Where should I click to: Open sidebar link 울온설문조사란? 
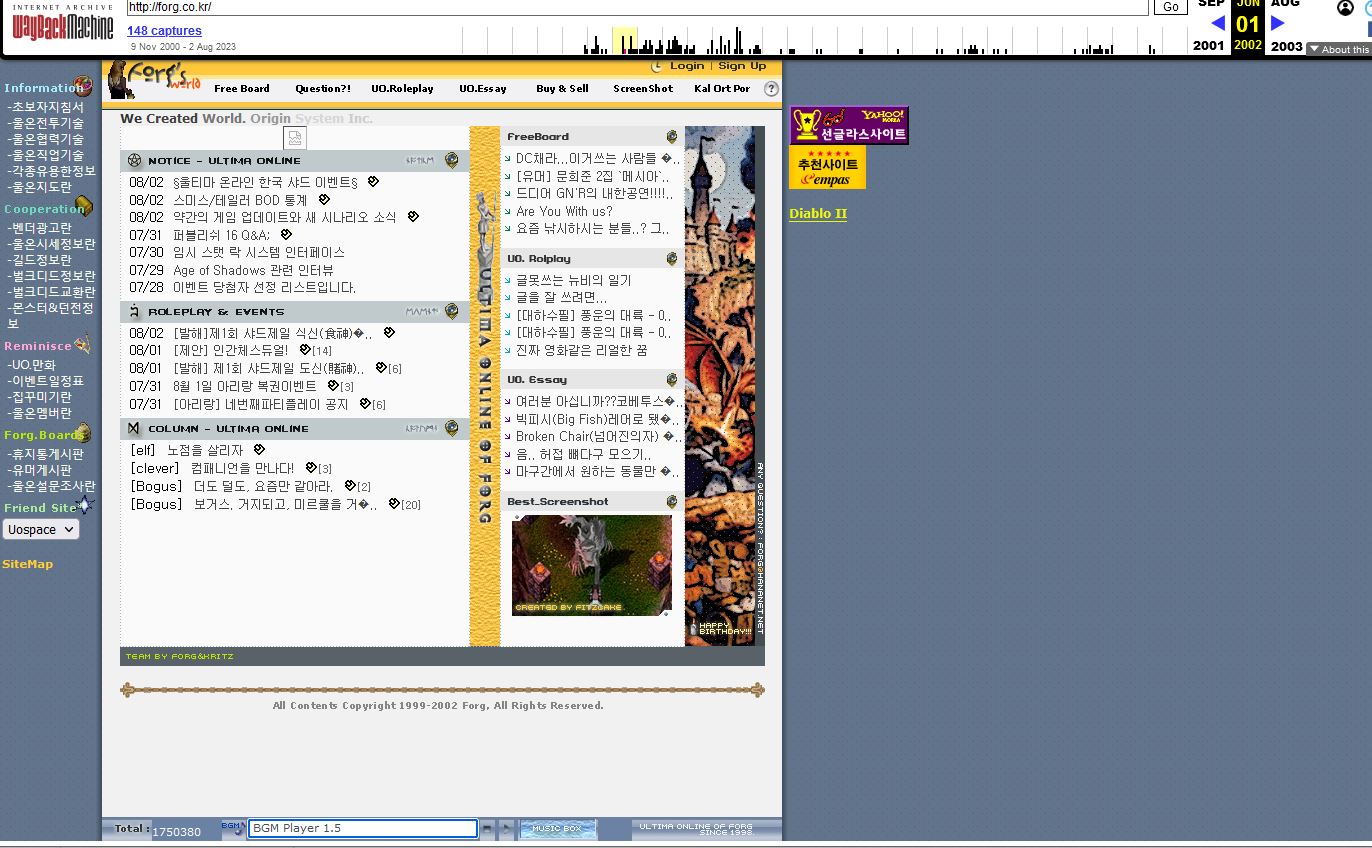(x=53, y=486)
